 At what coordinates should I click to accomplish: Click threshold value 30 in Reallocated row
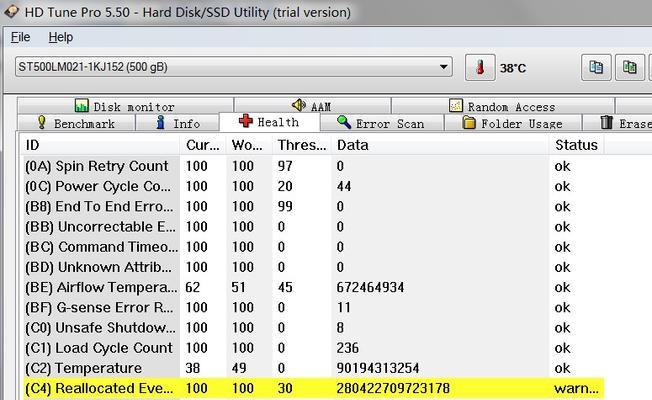click(x=285, y=389)
